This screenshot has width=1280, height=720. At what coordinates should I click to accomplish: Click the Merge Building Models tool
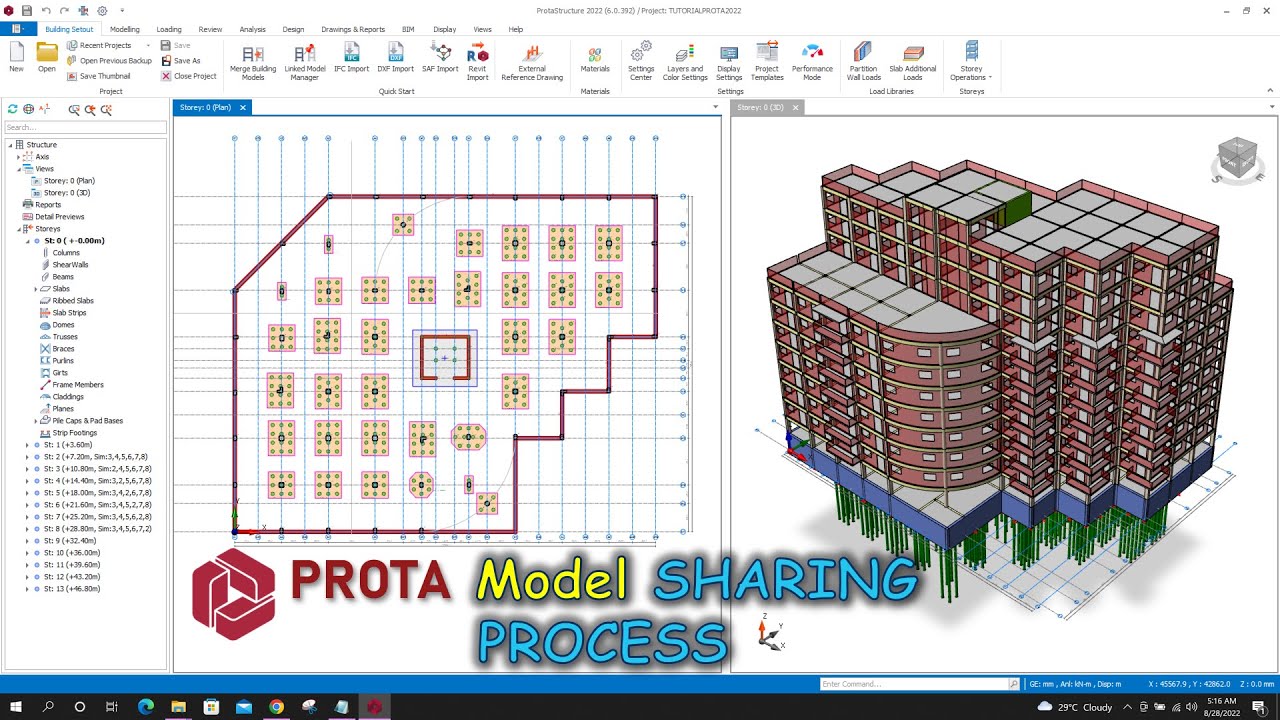(253, 62)
